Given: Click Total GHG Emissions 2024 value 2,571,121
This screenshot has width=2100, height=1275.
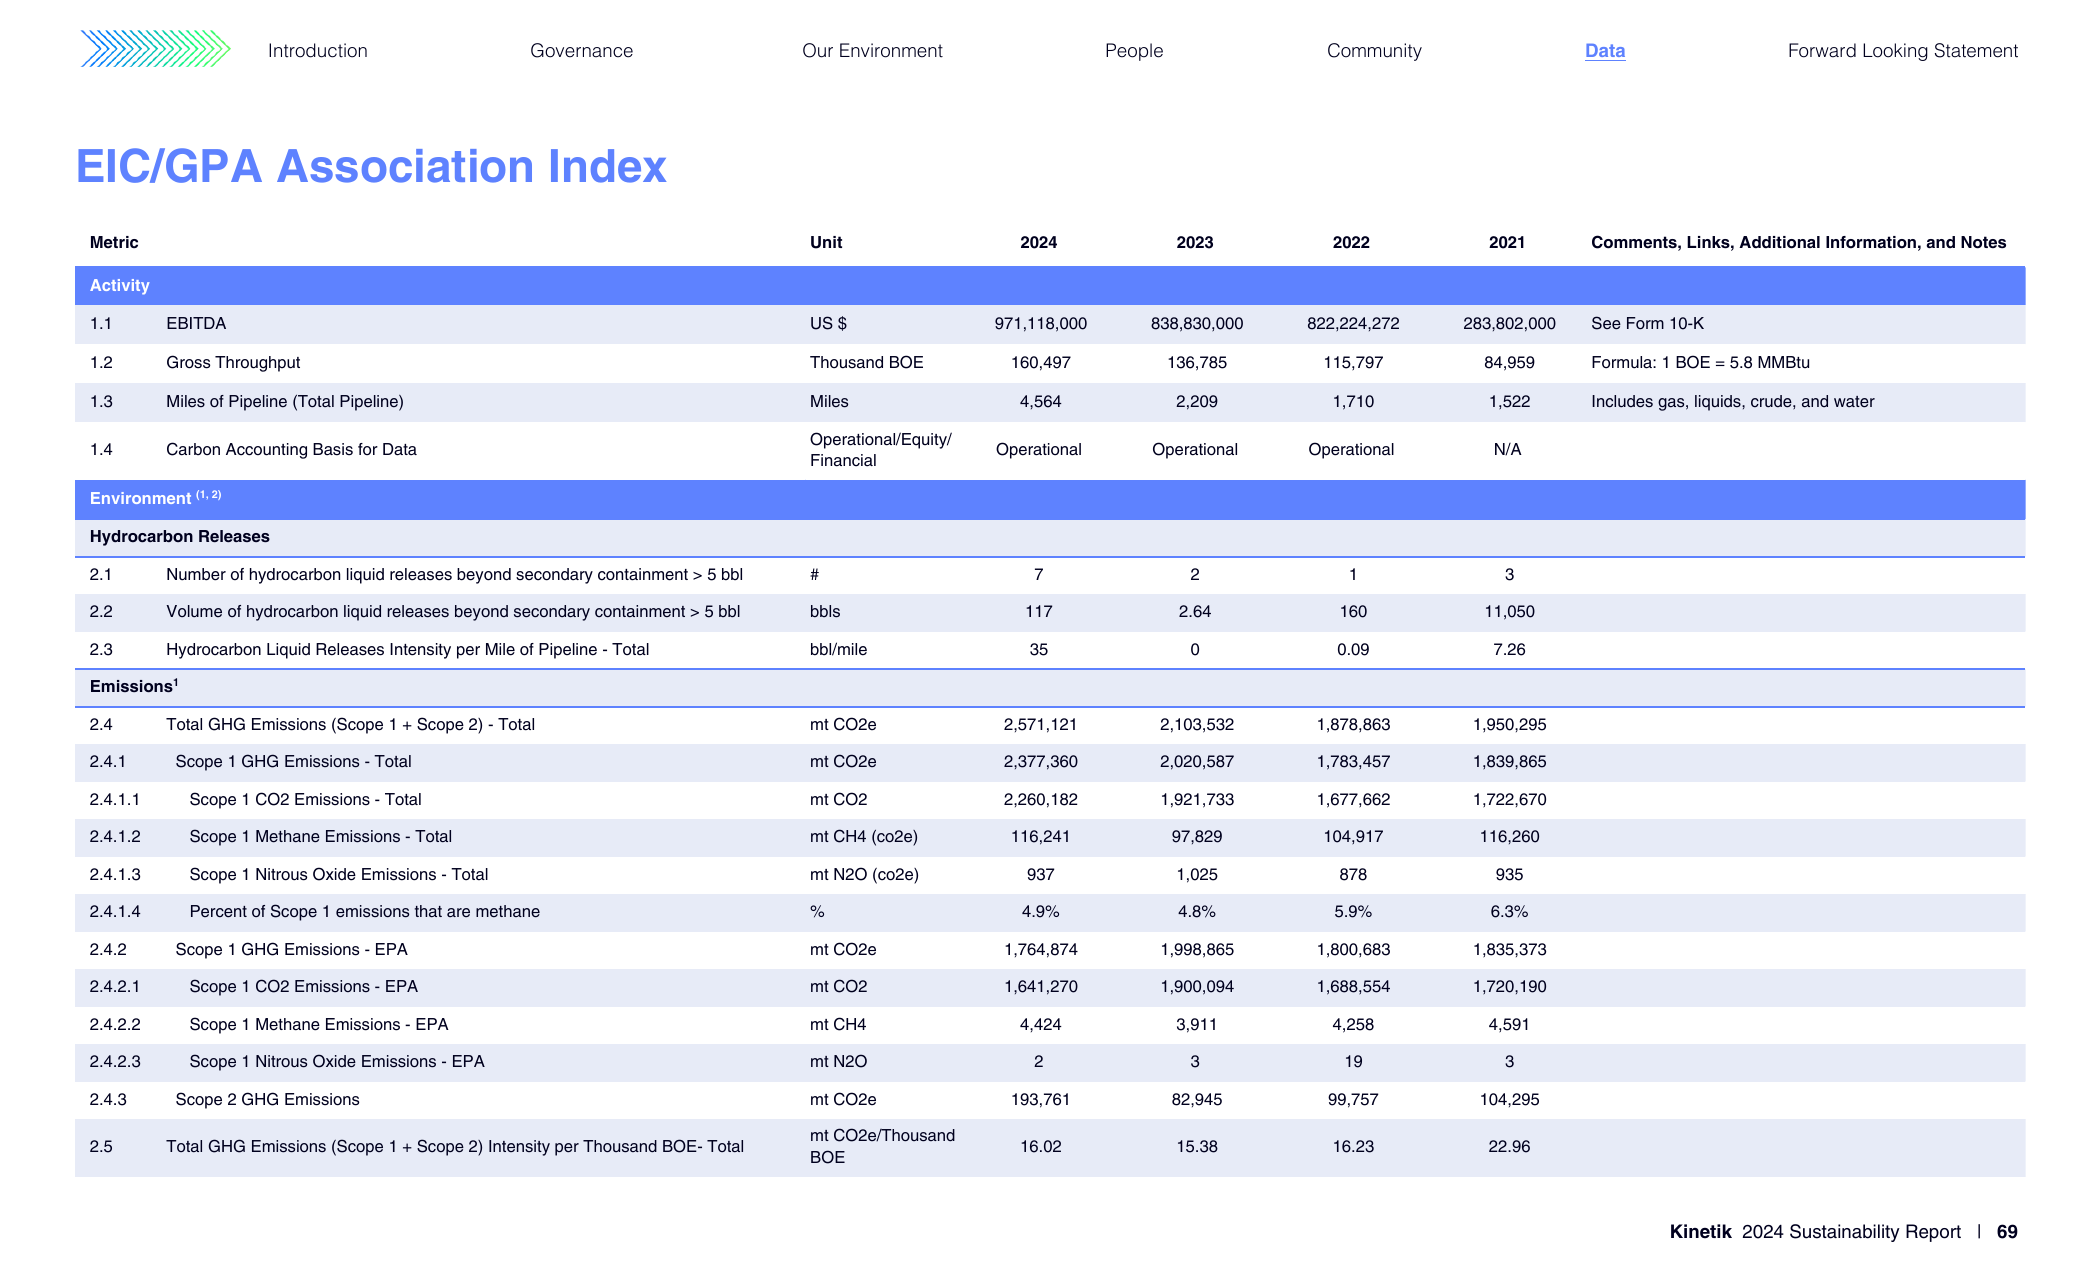Looking at the screenshot, I should 1040,724.
